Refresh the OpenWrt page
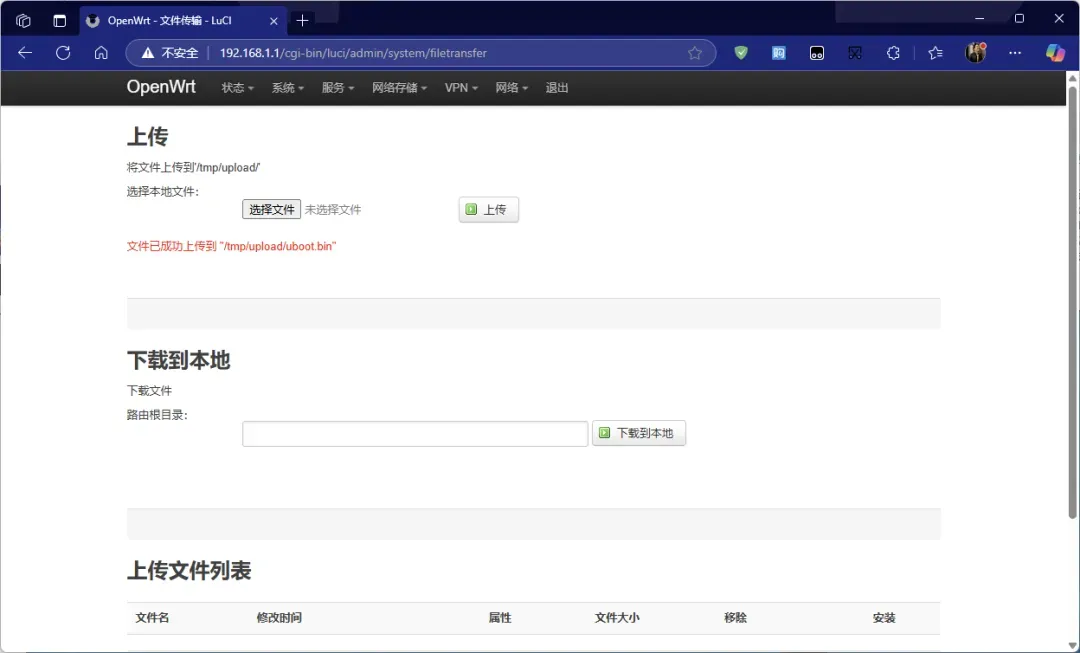 63,53
